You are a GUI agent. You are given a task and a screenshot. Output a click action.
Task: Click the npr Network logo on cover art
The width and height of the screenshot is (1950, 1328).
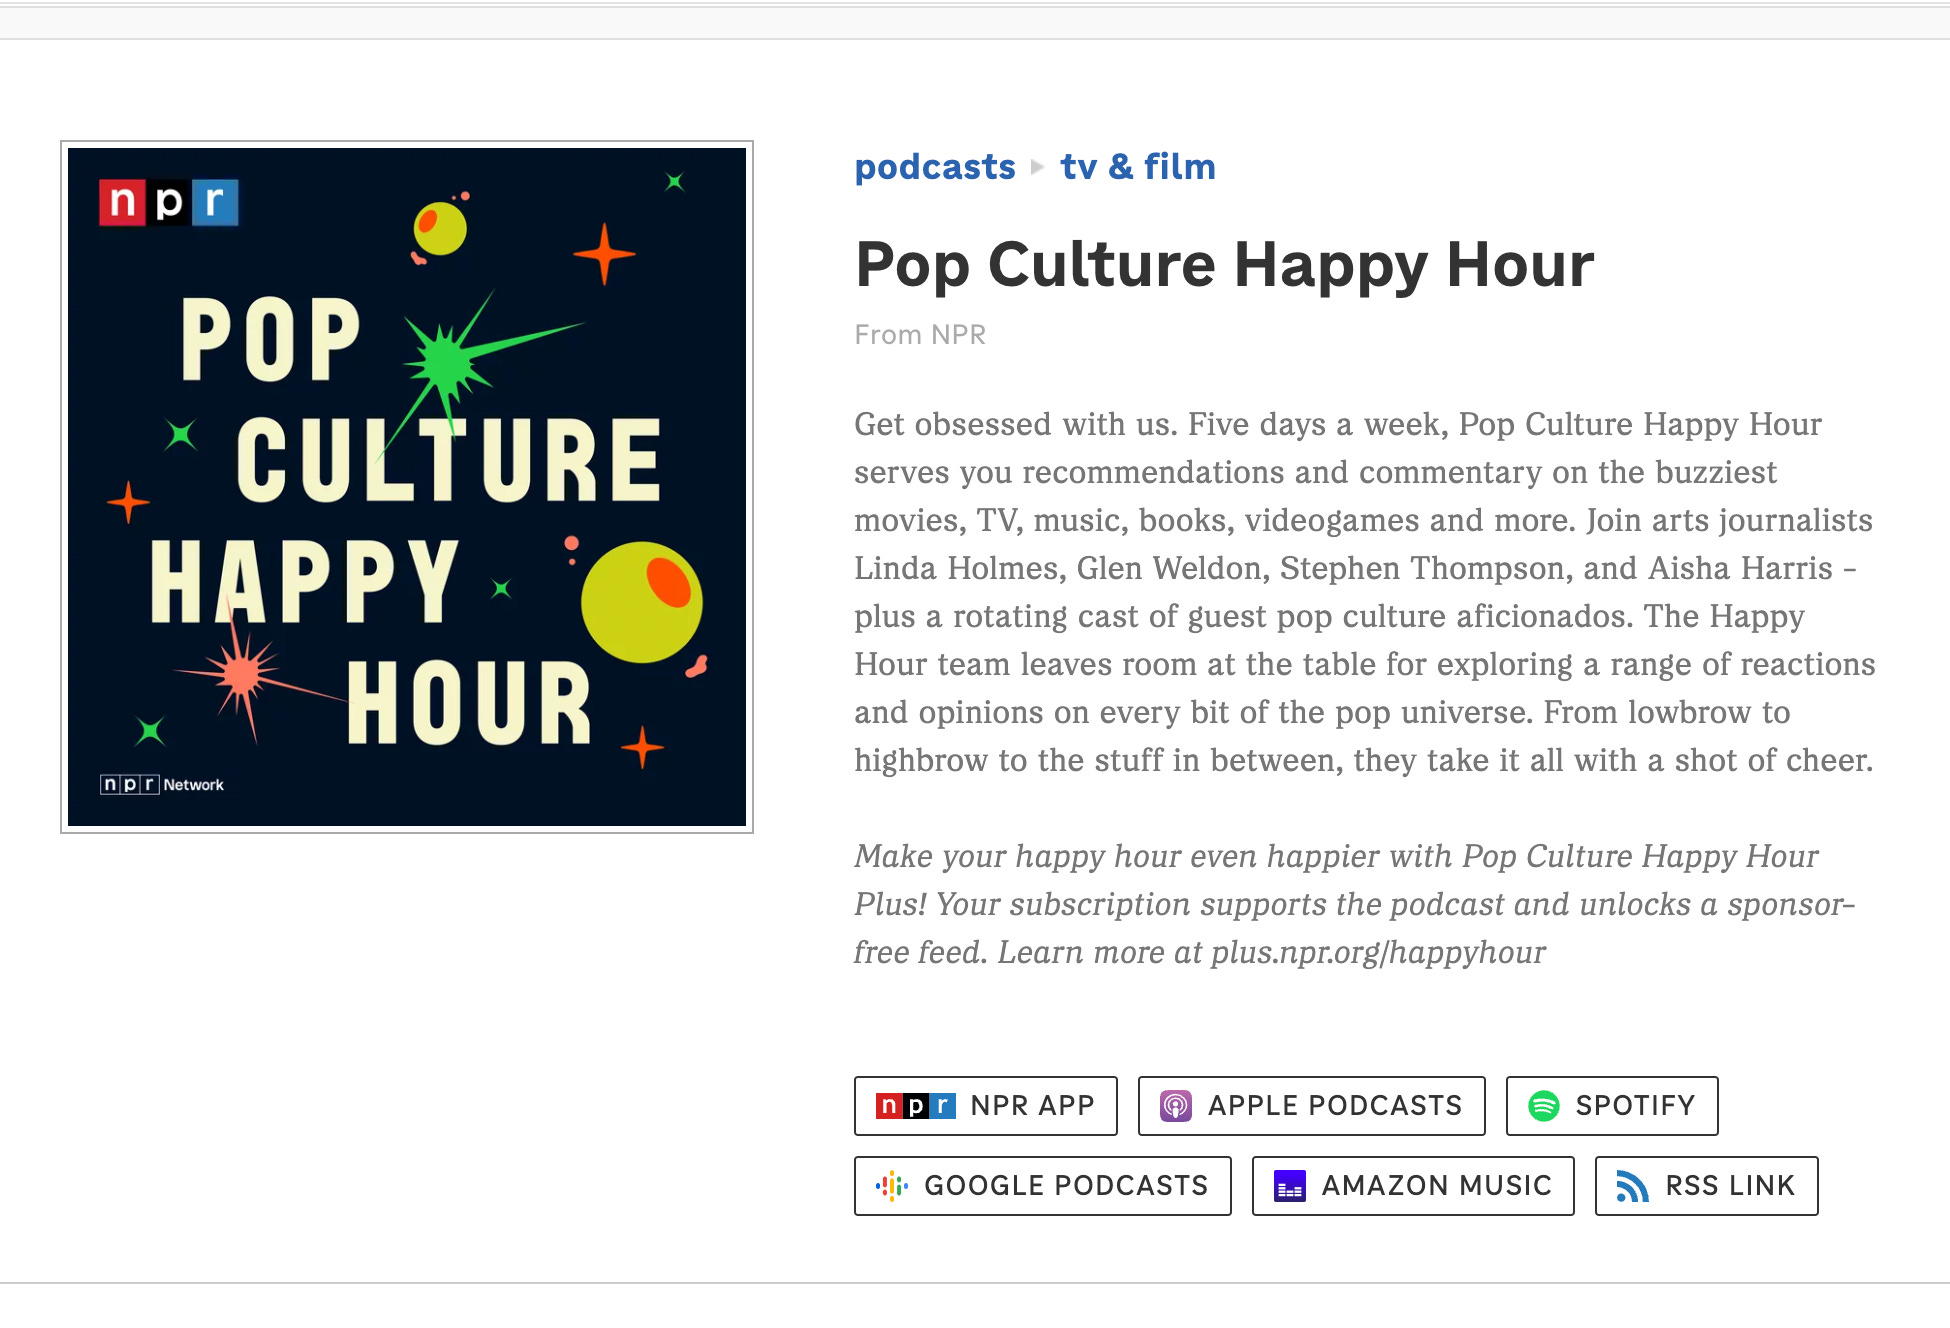pyautogui.click(x=162, y=784)
